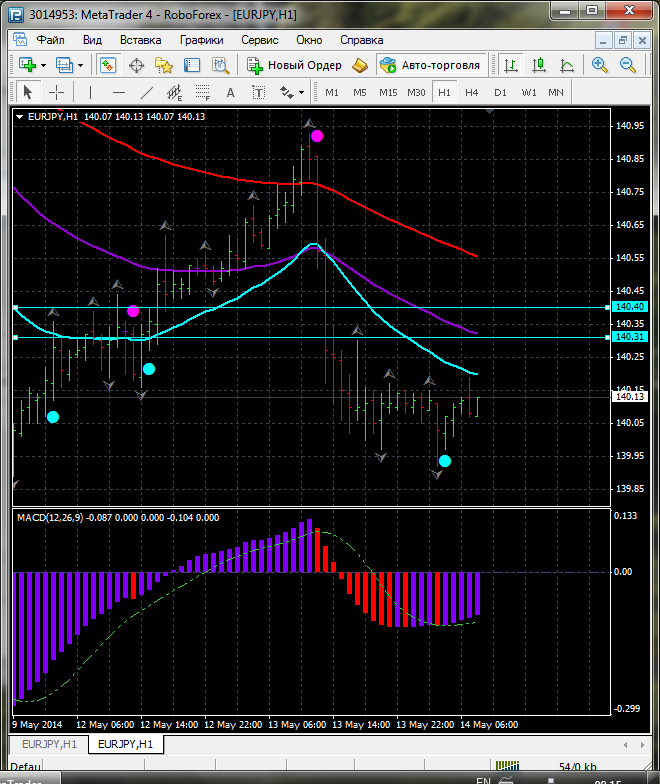The width and height of the screenshot is (660, 784).
Task: Zoom out on the chart
Action: click(x=628, y=65)
